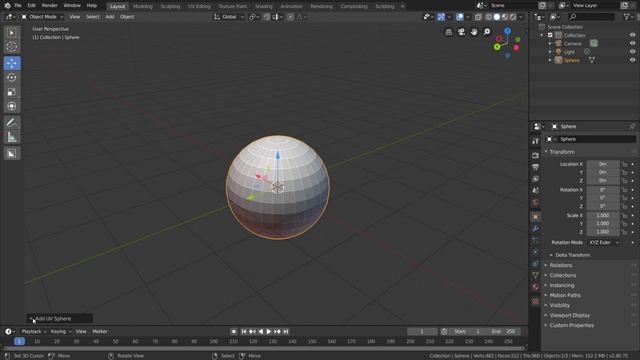Image resolution: width=640 pixels, height=360 pixels.
Task: Expand the Instancing panel
Action: [562, 285]
